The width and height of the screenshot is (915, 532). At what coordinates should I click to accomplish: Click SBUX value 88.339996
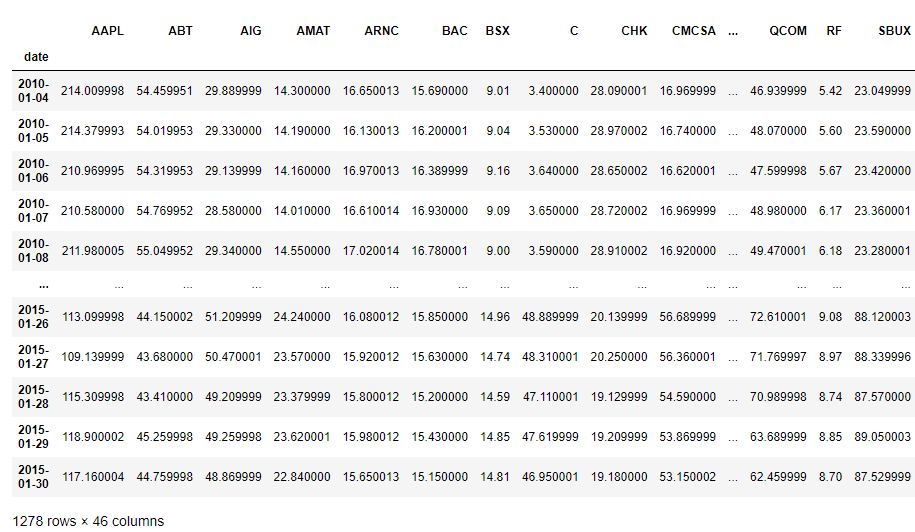(882, 357)
